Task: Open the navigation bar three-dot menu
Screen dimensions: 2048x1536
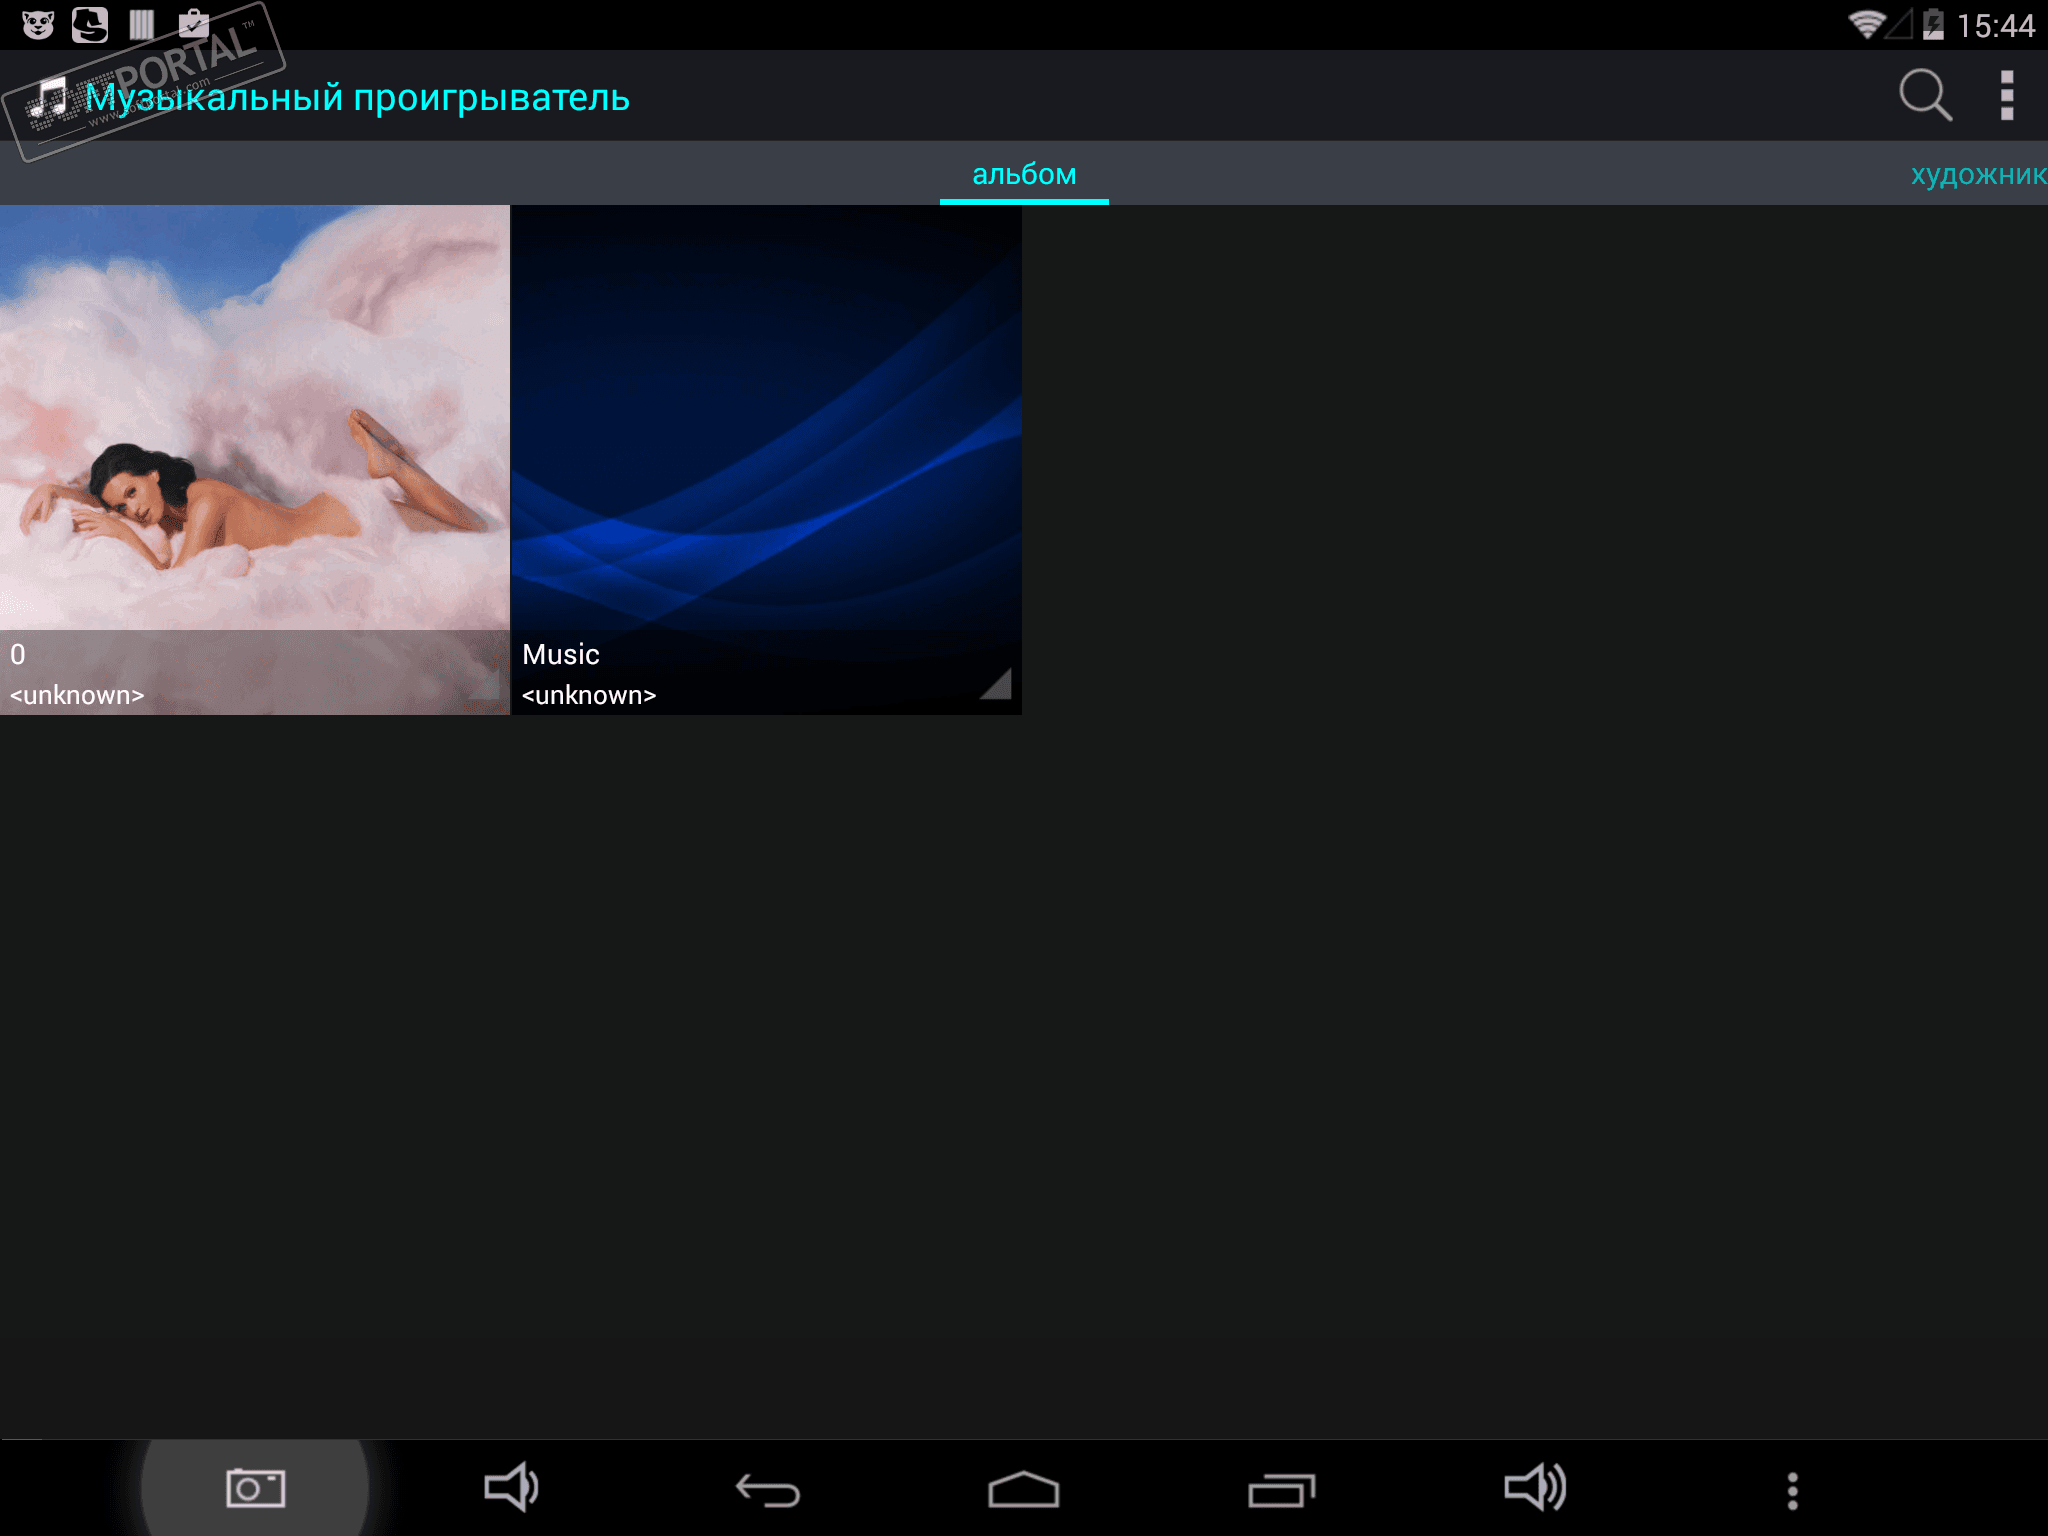Action: [1792, 1490]
